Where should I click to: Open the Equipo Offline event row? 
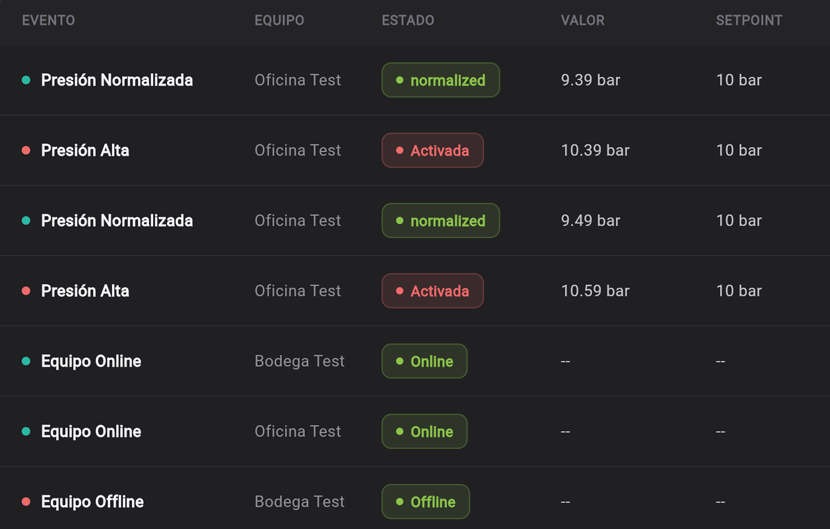(x=415, y=501)
